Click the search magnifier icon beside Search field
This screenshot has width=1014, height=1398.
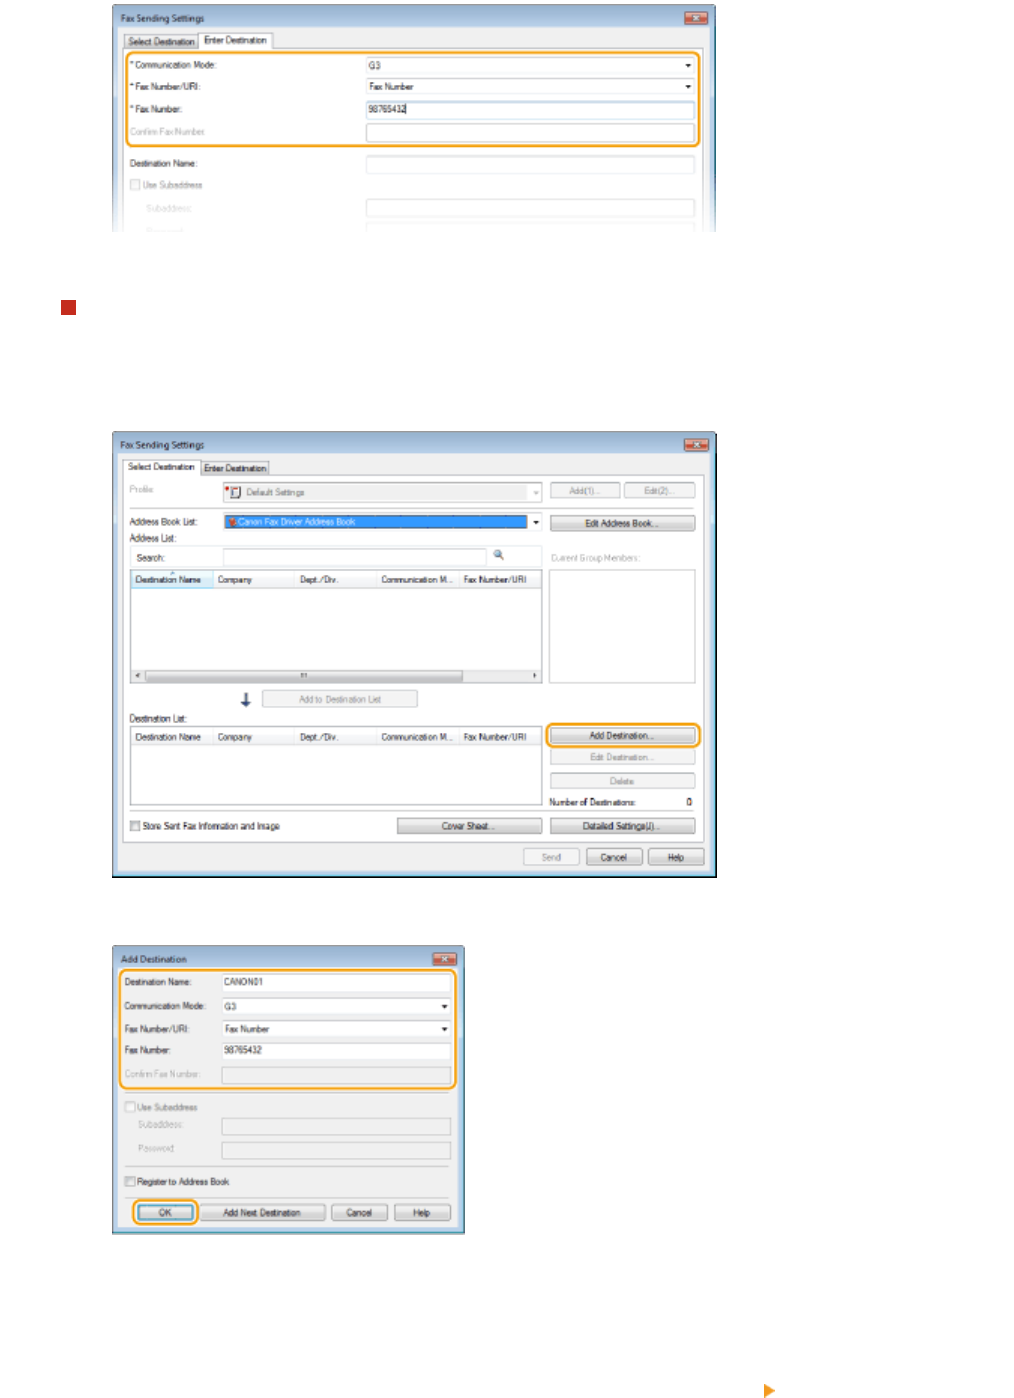click(x=498, y=555)
